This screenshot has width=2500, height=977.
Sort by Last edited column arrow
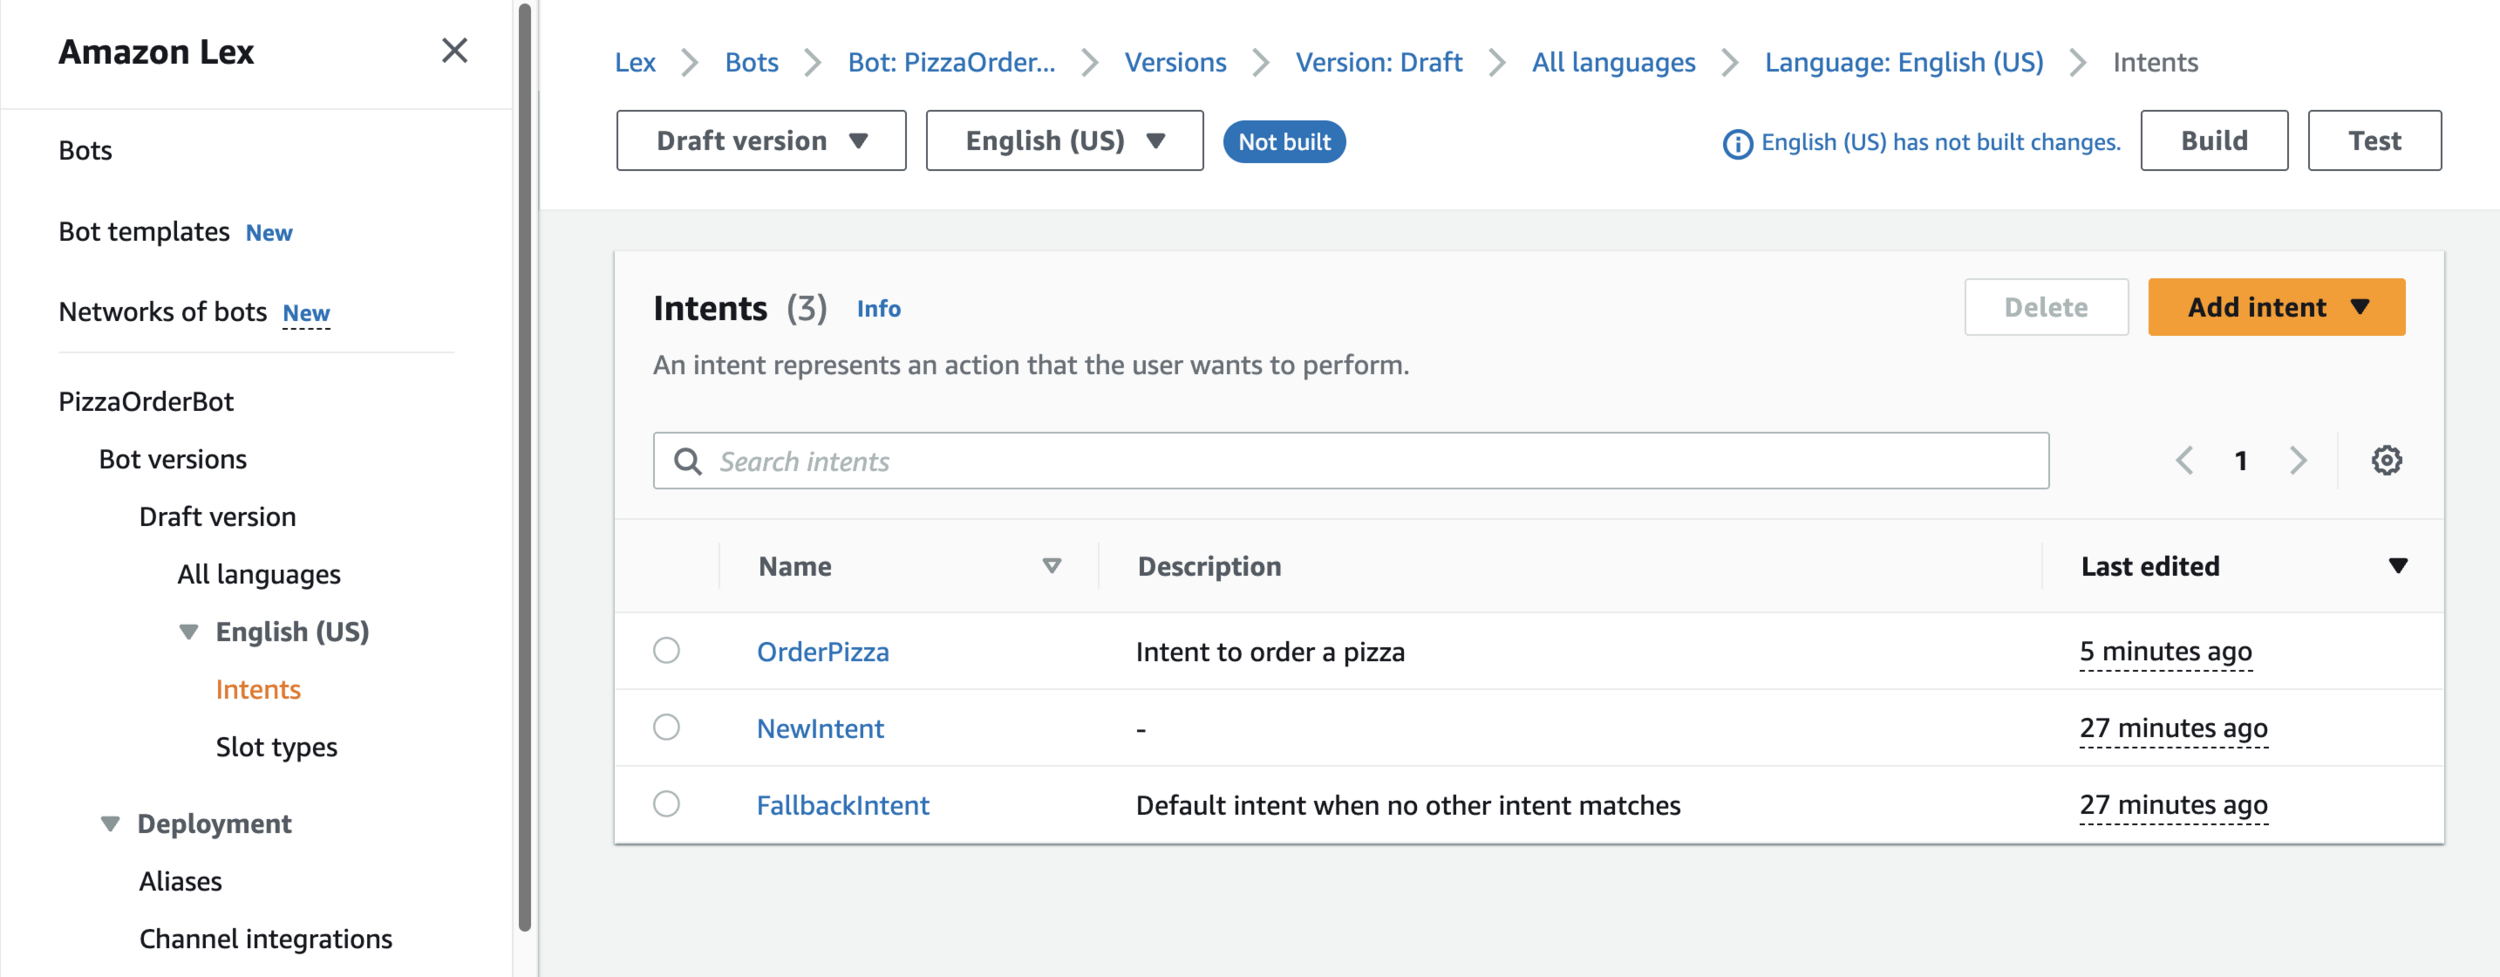pos(2397,566)
